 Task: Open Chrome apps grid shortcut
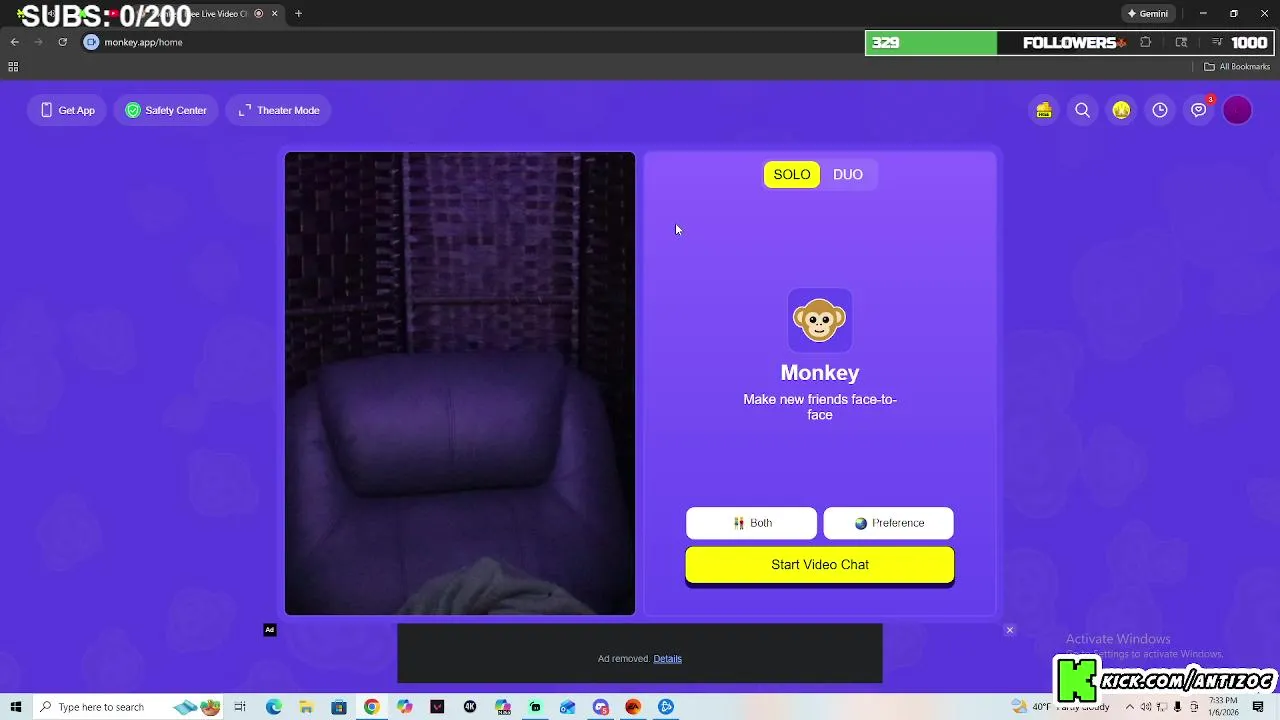[13, 67]
